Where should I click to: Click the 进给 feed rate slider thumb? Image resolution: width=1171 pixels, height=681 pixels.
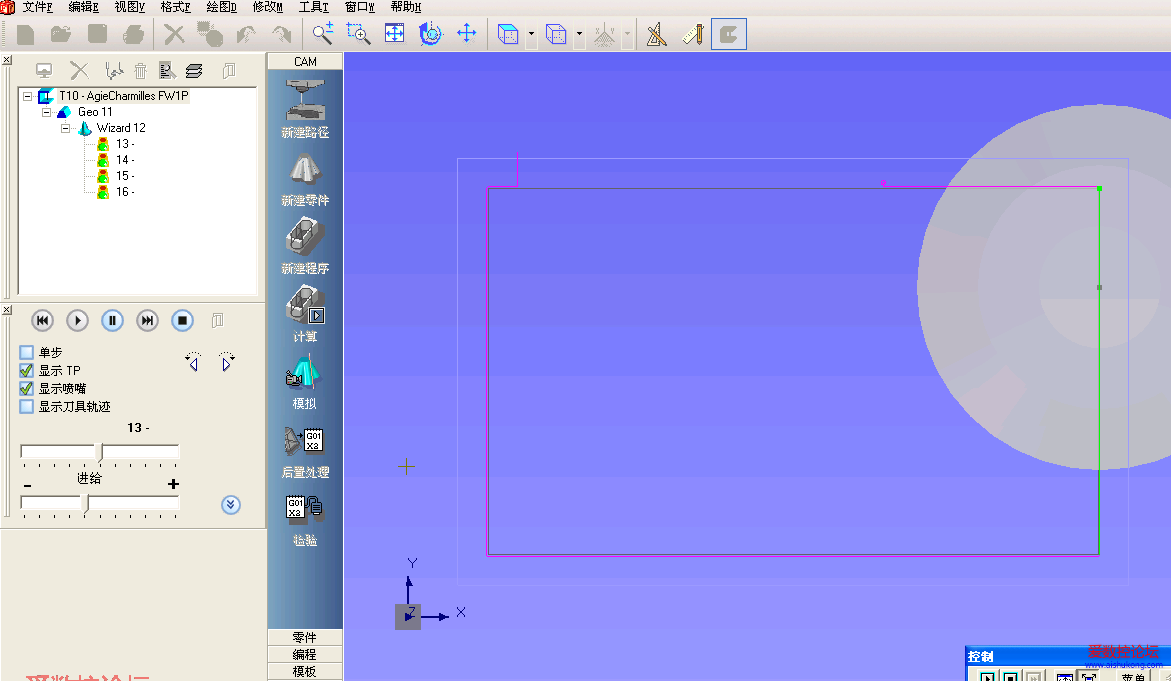[x=85, y=504]
